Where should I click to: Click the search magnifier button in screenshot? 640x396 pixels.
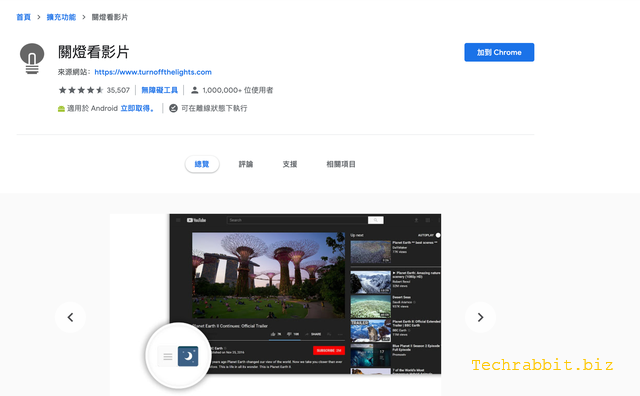[x=376, y=220]
